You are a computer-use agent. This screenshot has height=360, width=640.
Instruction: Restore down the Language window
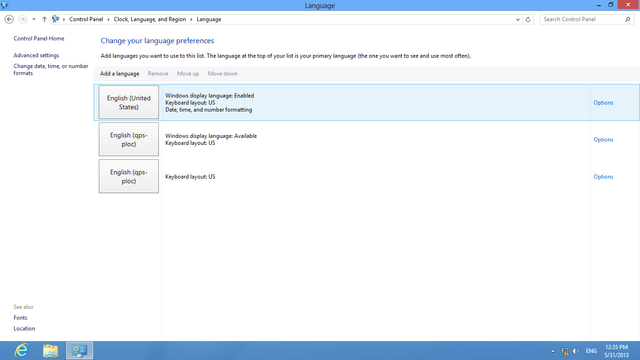(611, 5)
